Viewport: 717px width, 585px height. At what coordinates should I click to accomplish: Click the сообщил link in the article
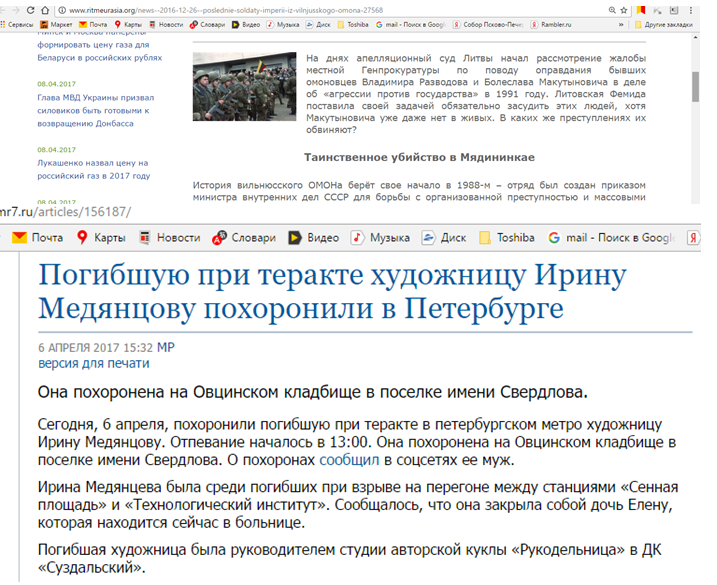click(x=349, y=461)
